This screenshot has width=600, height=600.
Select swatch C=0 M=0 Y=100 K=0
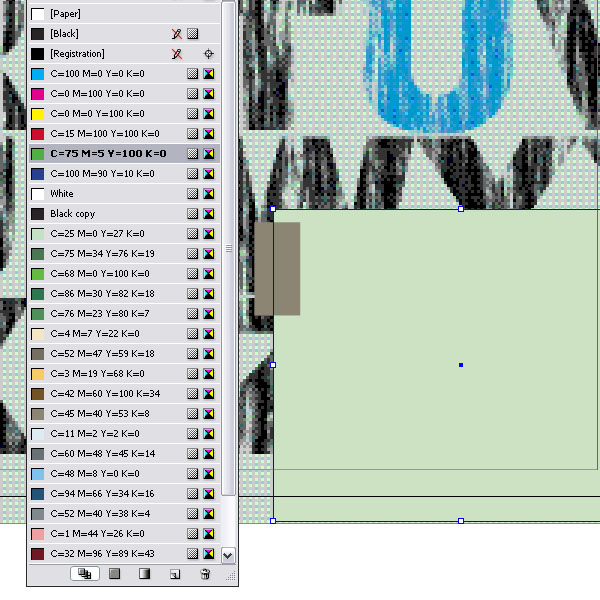(124, 114)
